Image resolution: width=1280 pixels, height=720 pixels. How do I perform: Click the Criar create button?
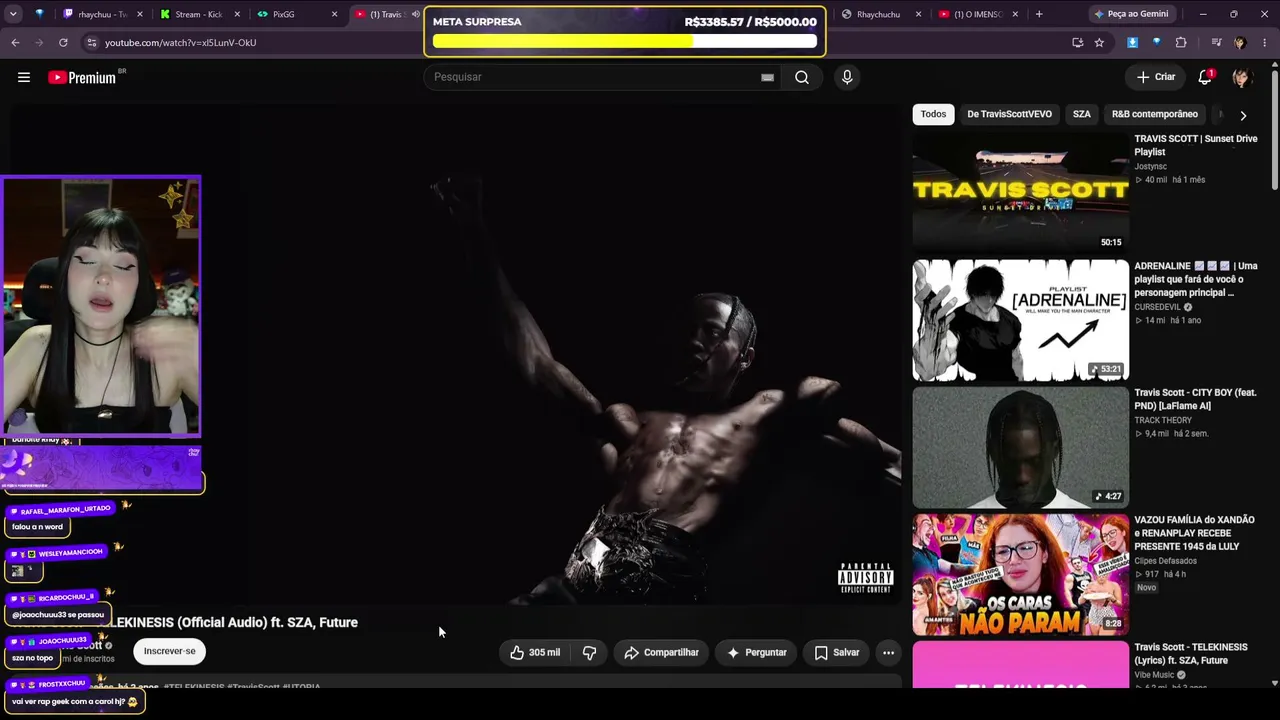click(1156, 77)
